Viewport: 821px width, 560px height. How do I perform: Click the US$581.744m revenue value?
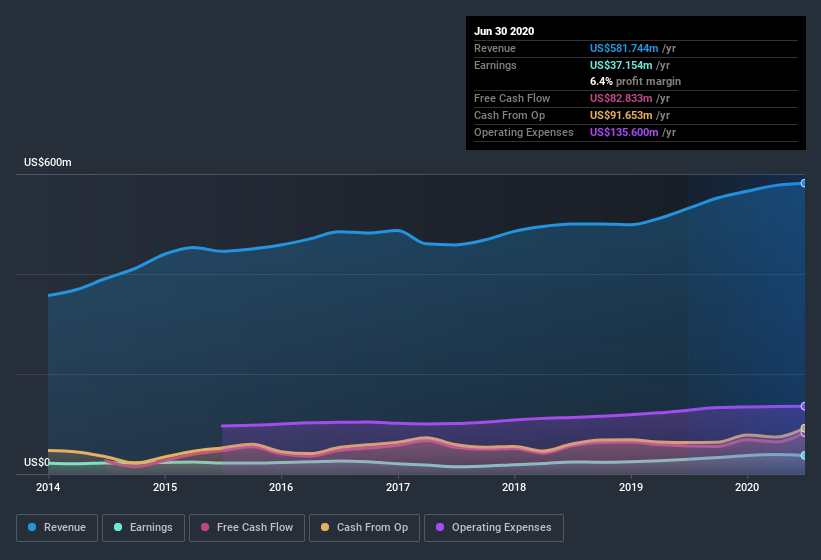[624, 48]
